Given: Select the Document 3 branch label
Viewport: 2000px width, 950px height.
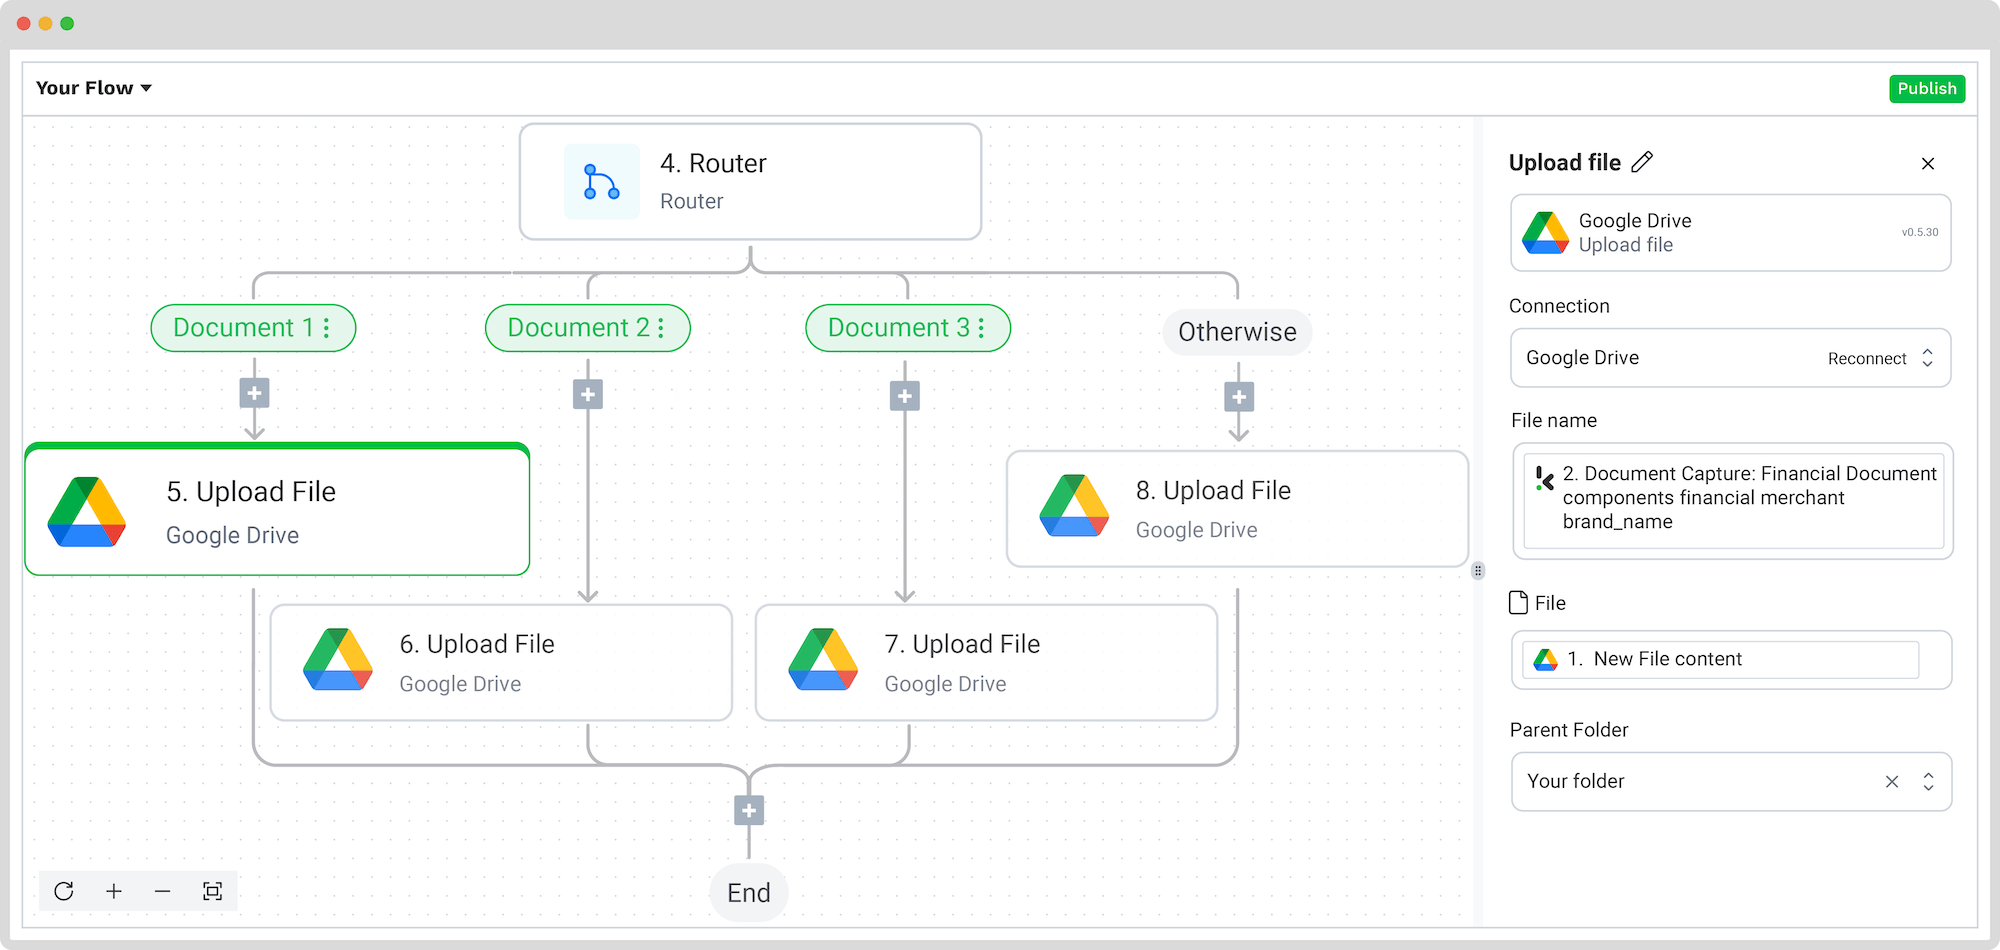Looking at the screenshot, I should [x=908, y=328].
